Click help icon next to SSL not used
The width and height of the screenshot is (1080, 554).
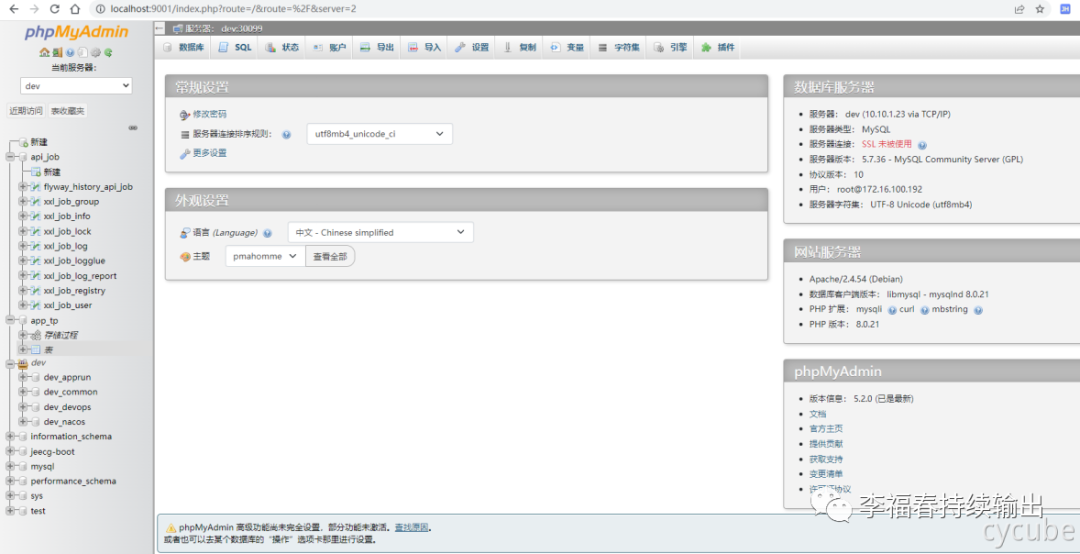point(922,145)
